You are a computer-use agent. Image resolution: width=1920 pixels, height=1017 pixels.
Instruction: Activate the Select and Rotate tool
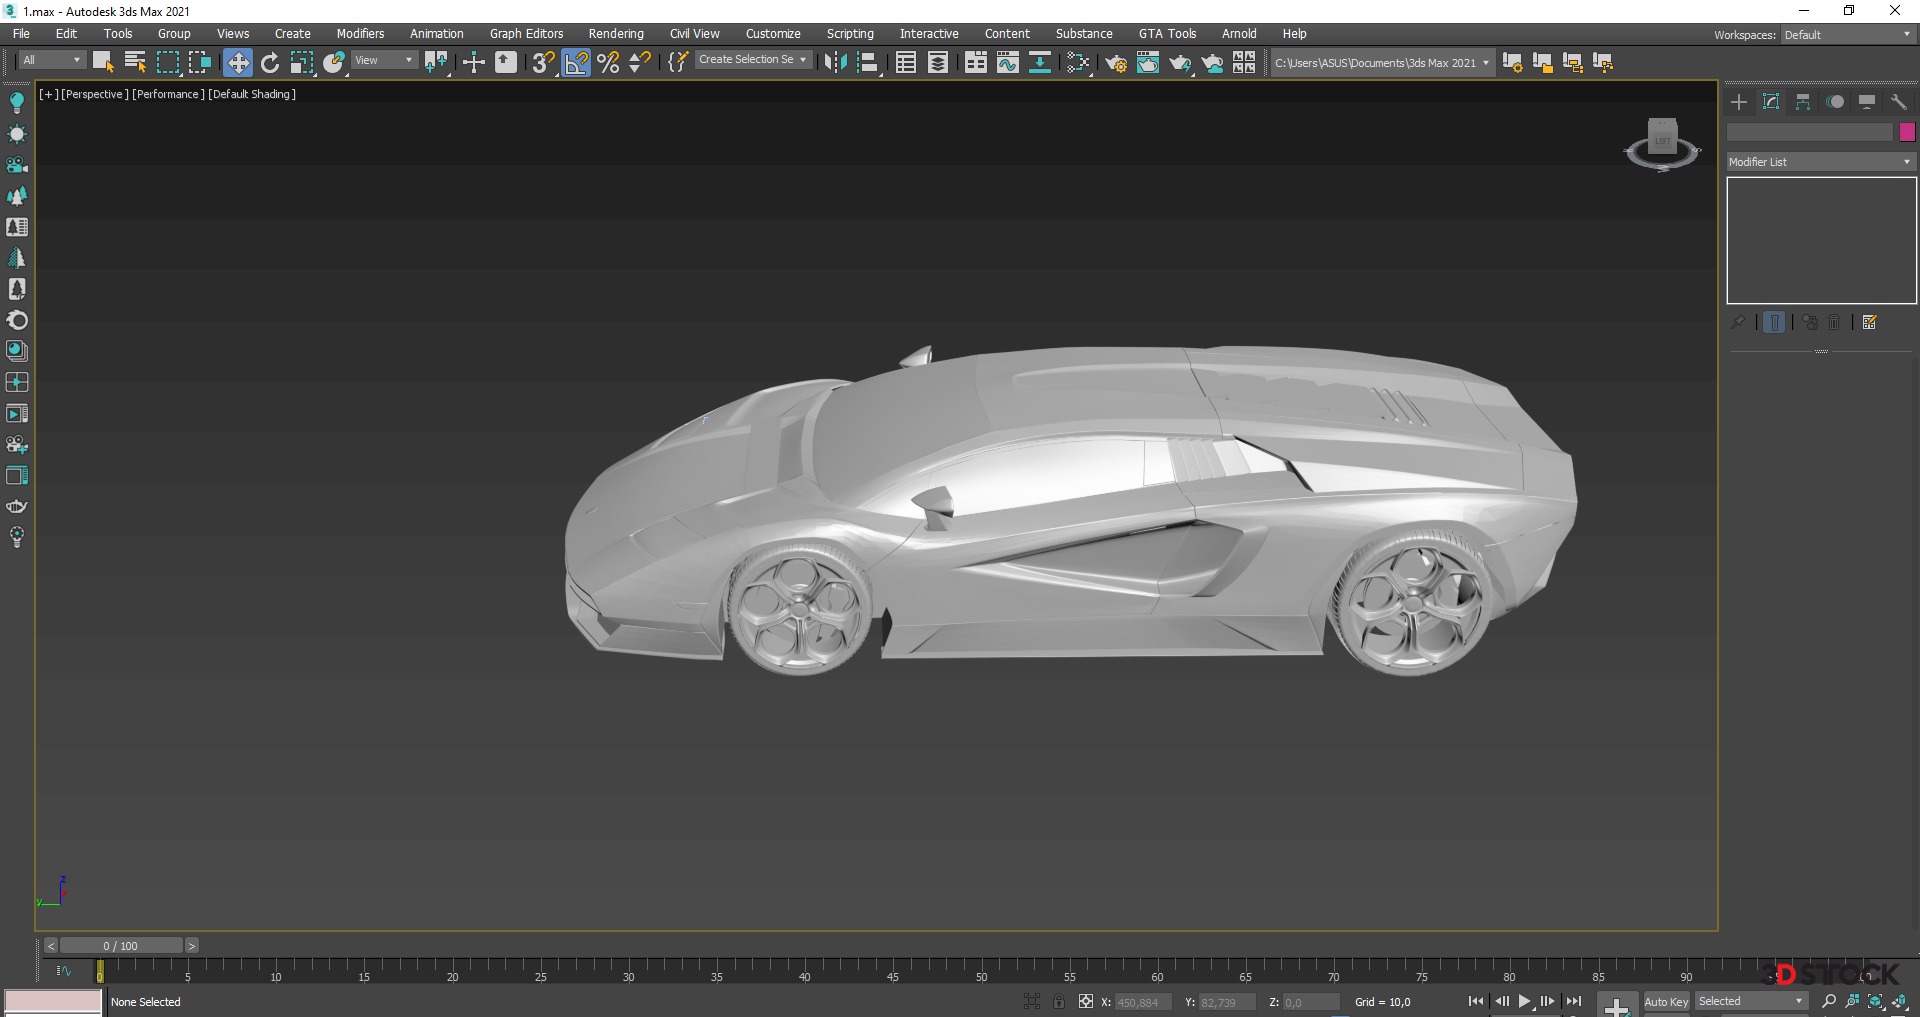click(270, 62)
